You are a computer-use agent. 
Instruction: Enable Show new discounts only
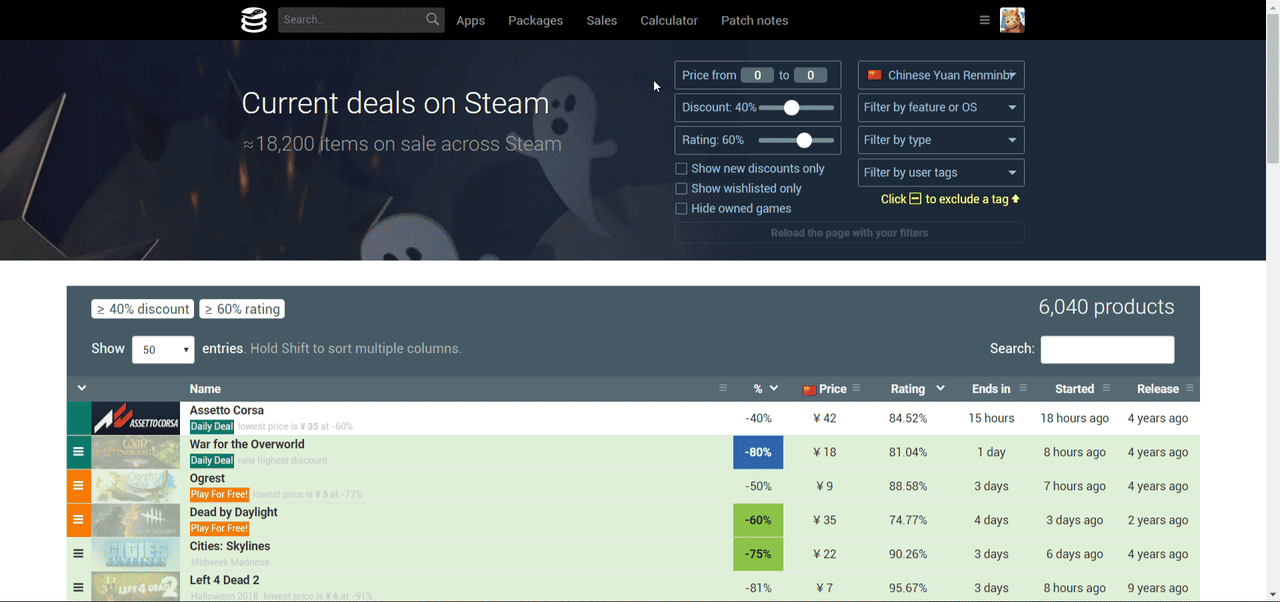(681, 169)
